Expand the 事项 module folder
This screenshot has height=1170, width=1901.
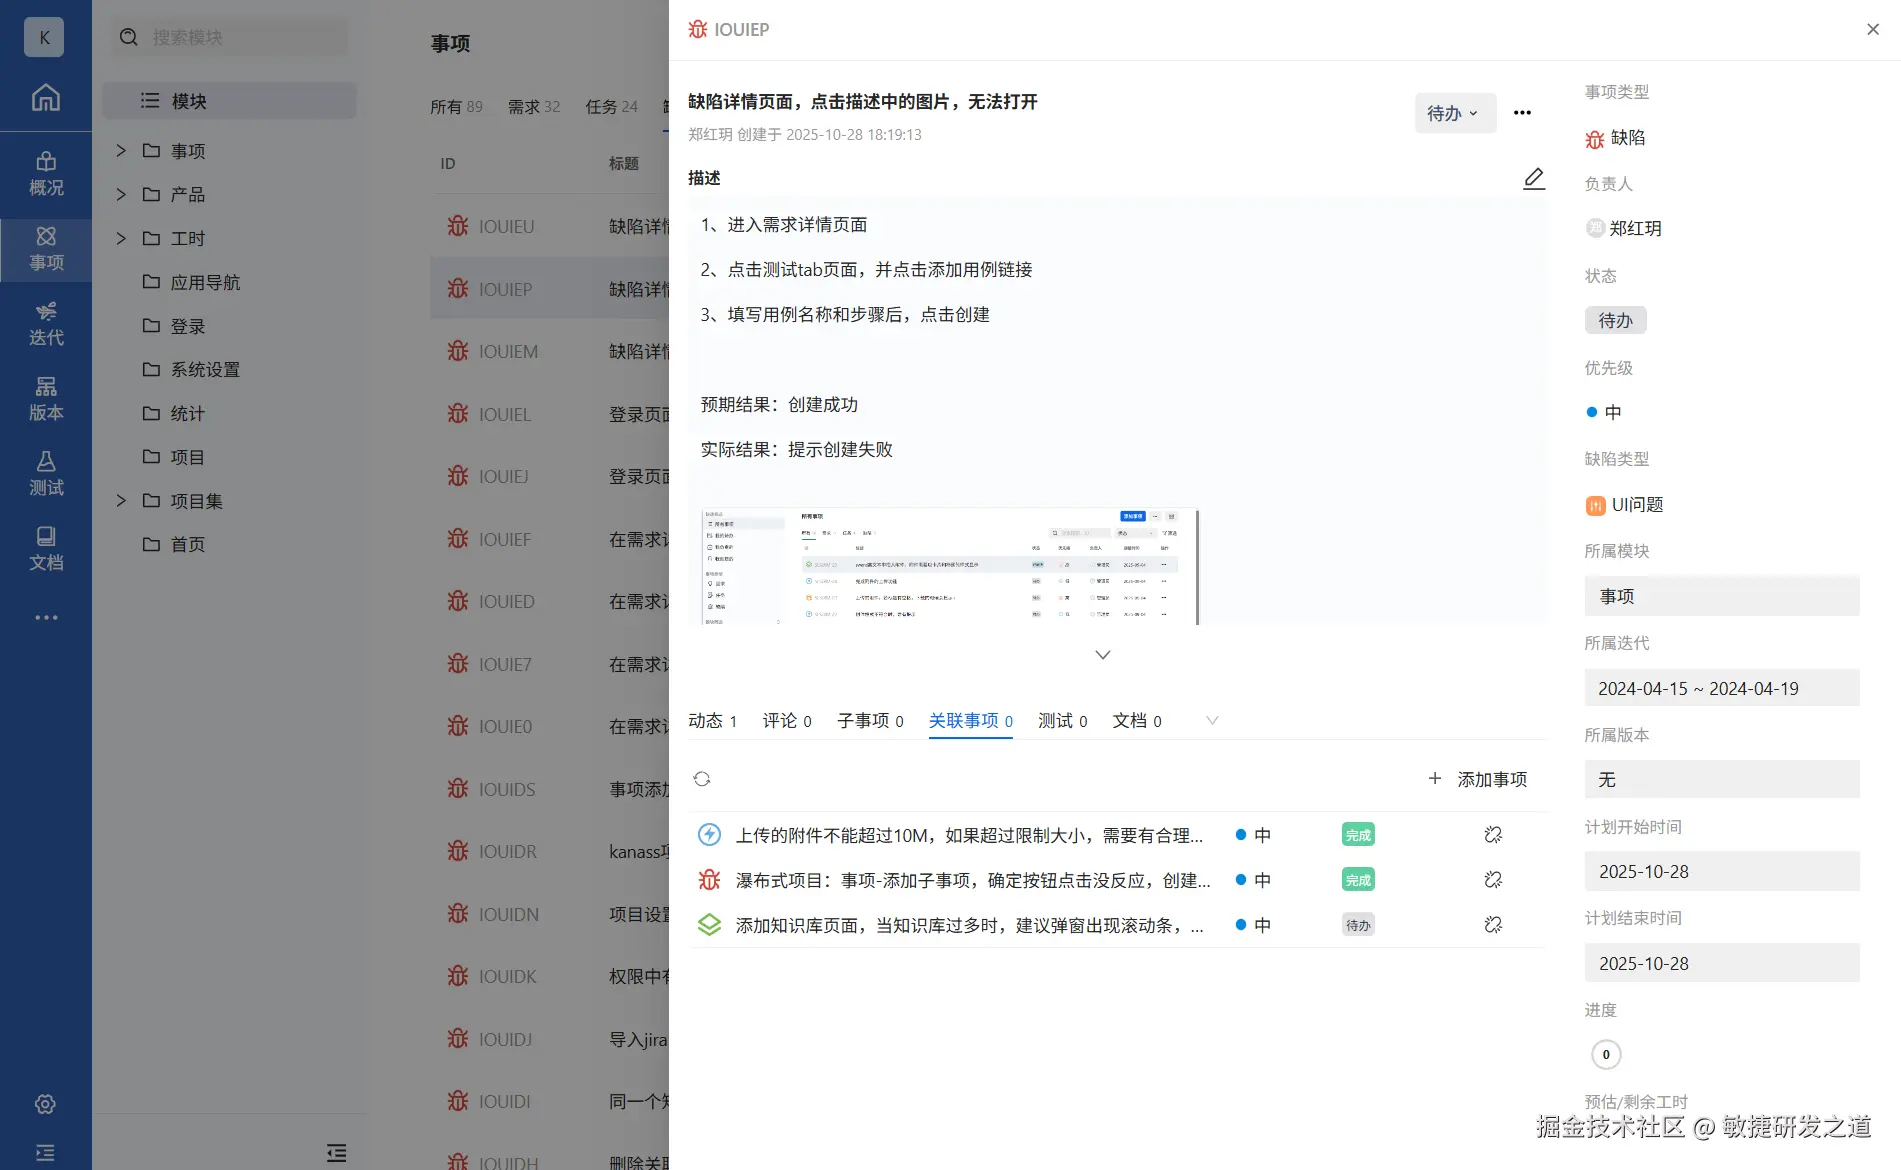(121, 150)
